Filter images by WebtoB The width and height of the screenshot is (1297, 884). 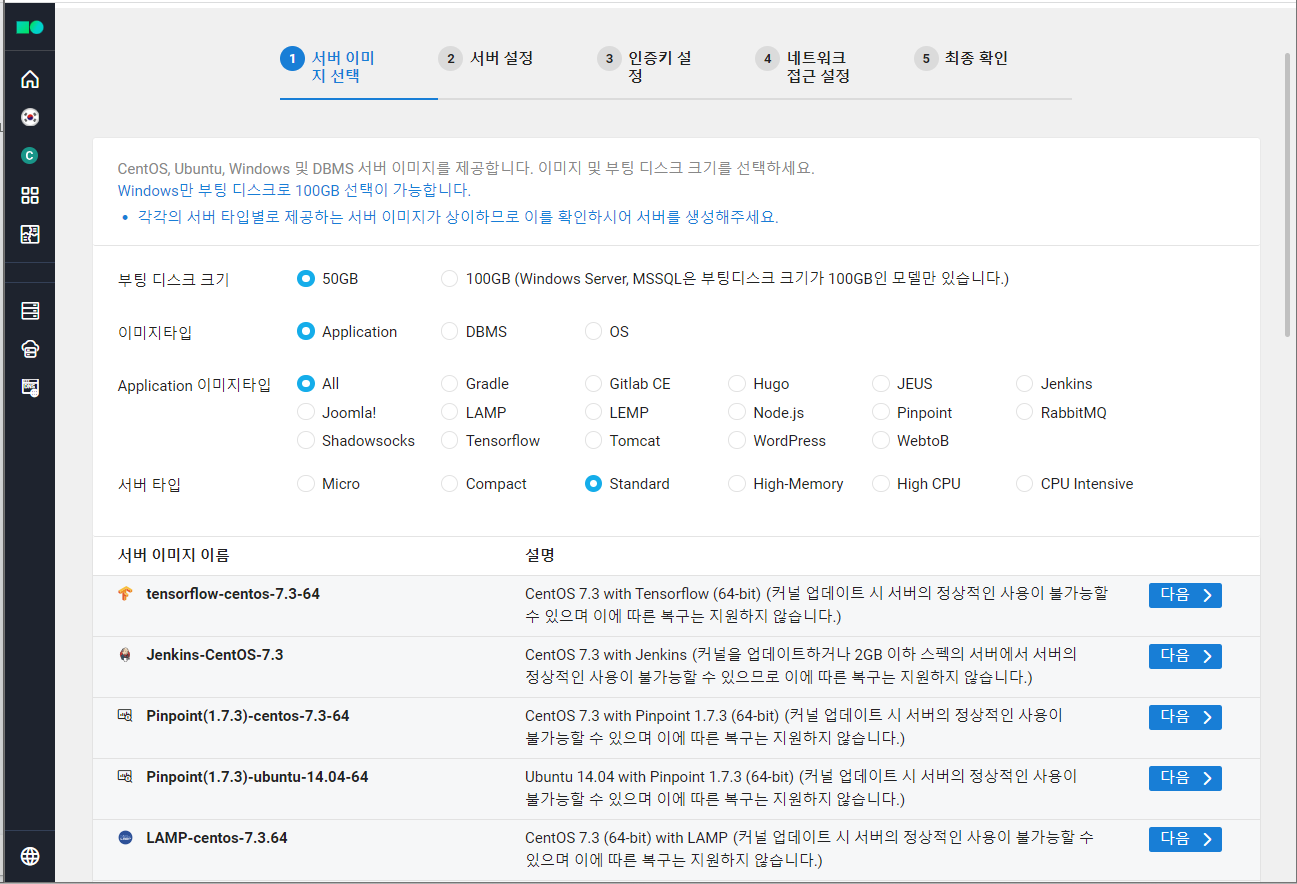(881, 441)
